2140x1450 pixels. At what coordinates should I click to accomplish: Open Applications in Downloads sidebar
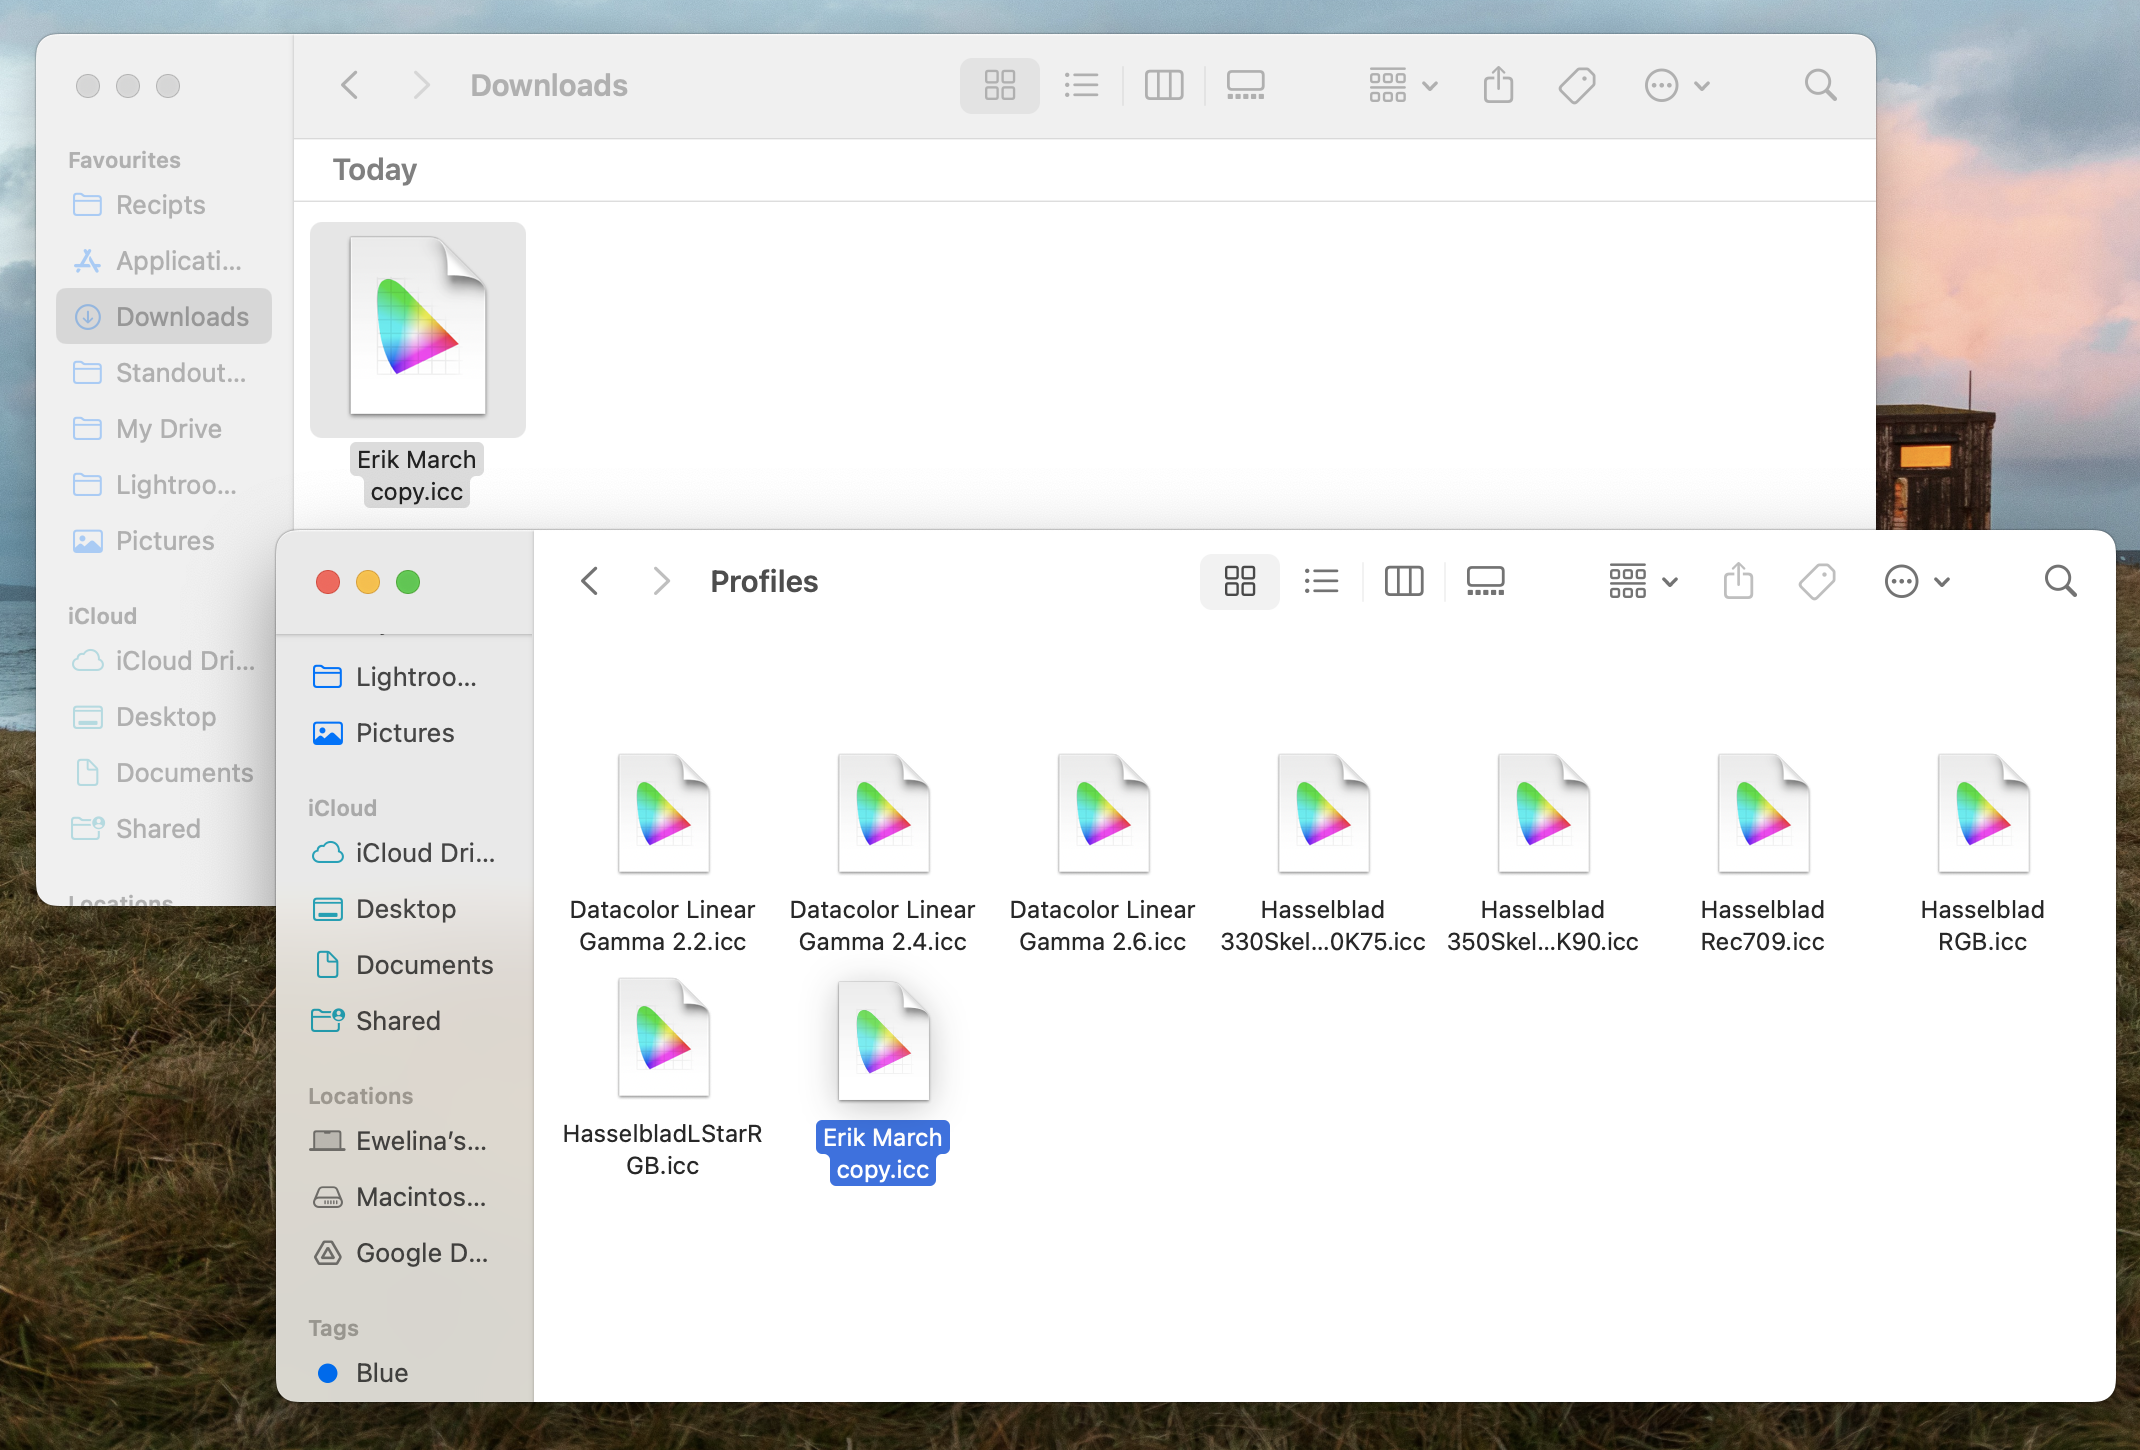(164, 261)
